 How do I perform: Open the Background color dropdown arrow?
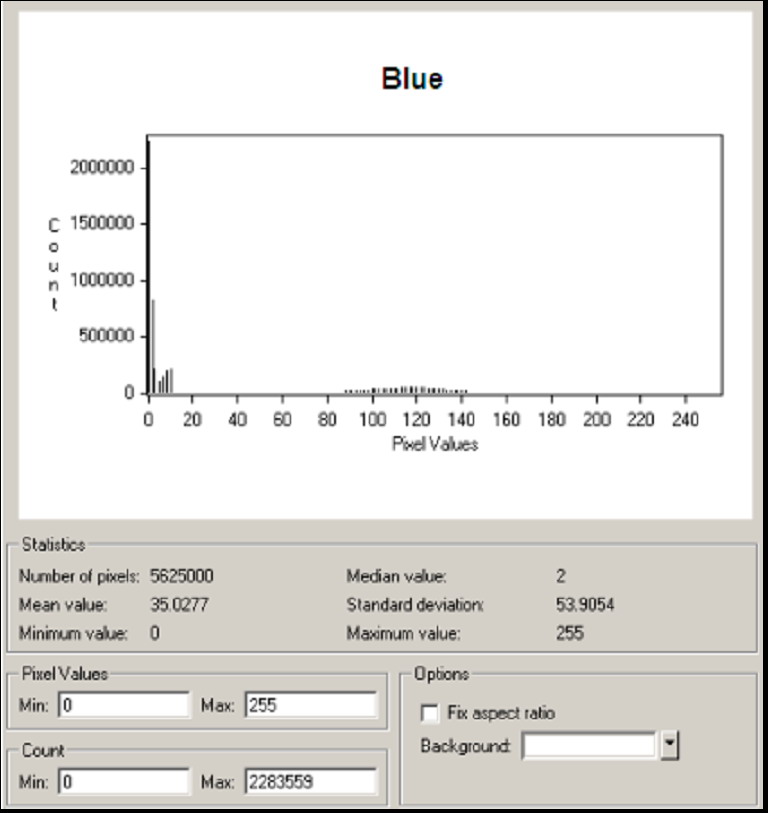[x=669, y=745]
